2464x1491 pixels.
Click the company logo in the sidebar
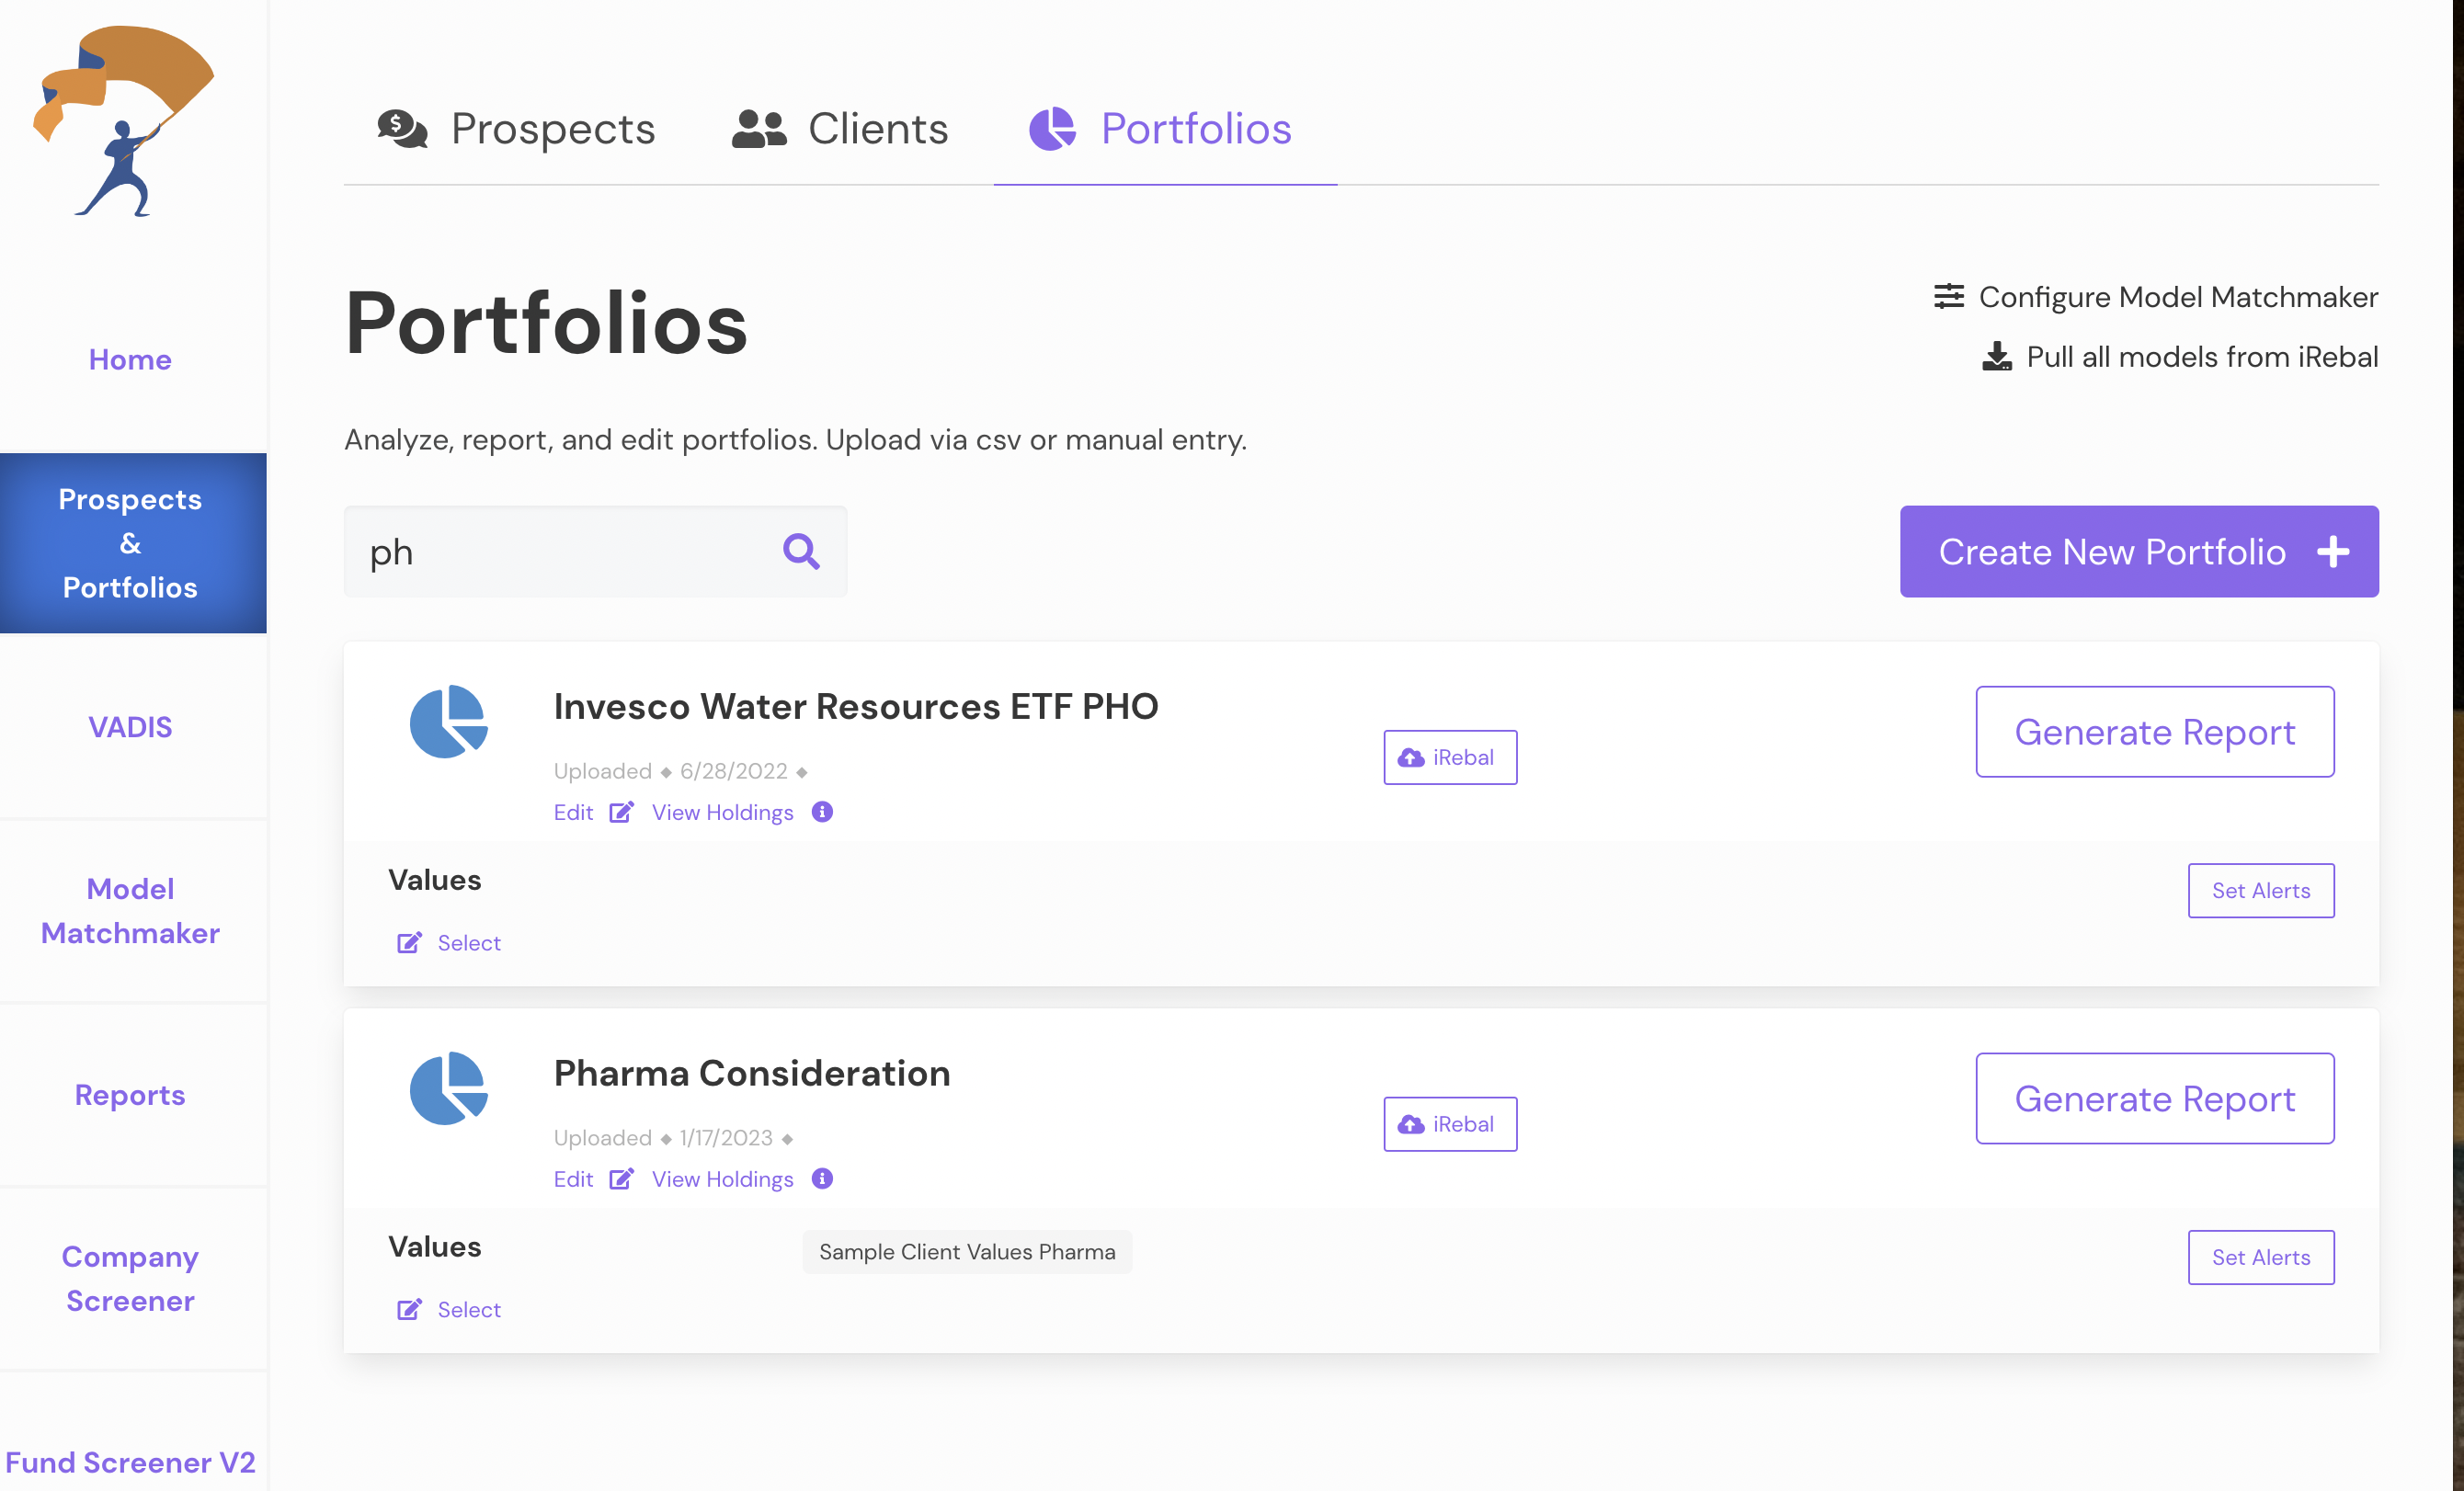point(125,121)
